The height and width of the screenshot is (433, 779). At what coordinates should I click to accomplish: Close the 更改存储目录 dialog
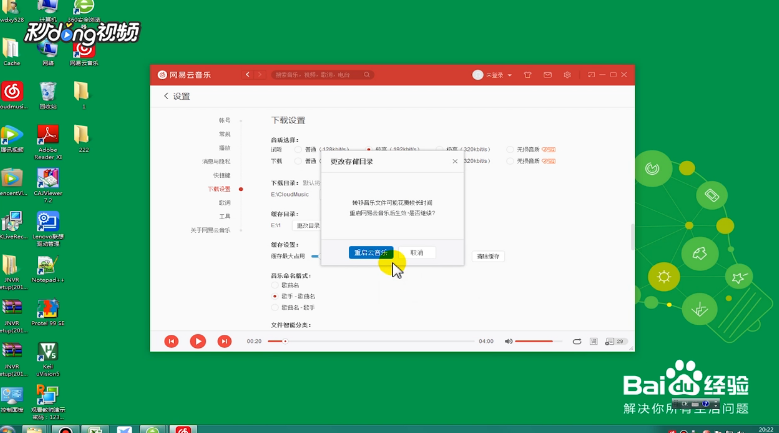(x=455, y=161)
